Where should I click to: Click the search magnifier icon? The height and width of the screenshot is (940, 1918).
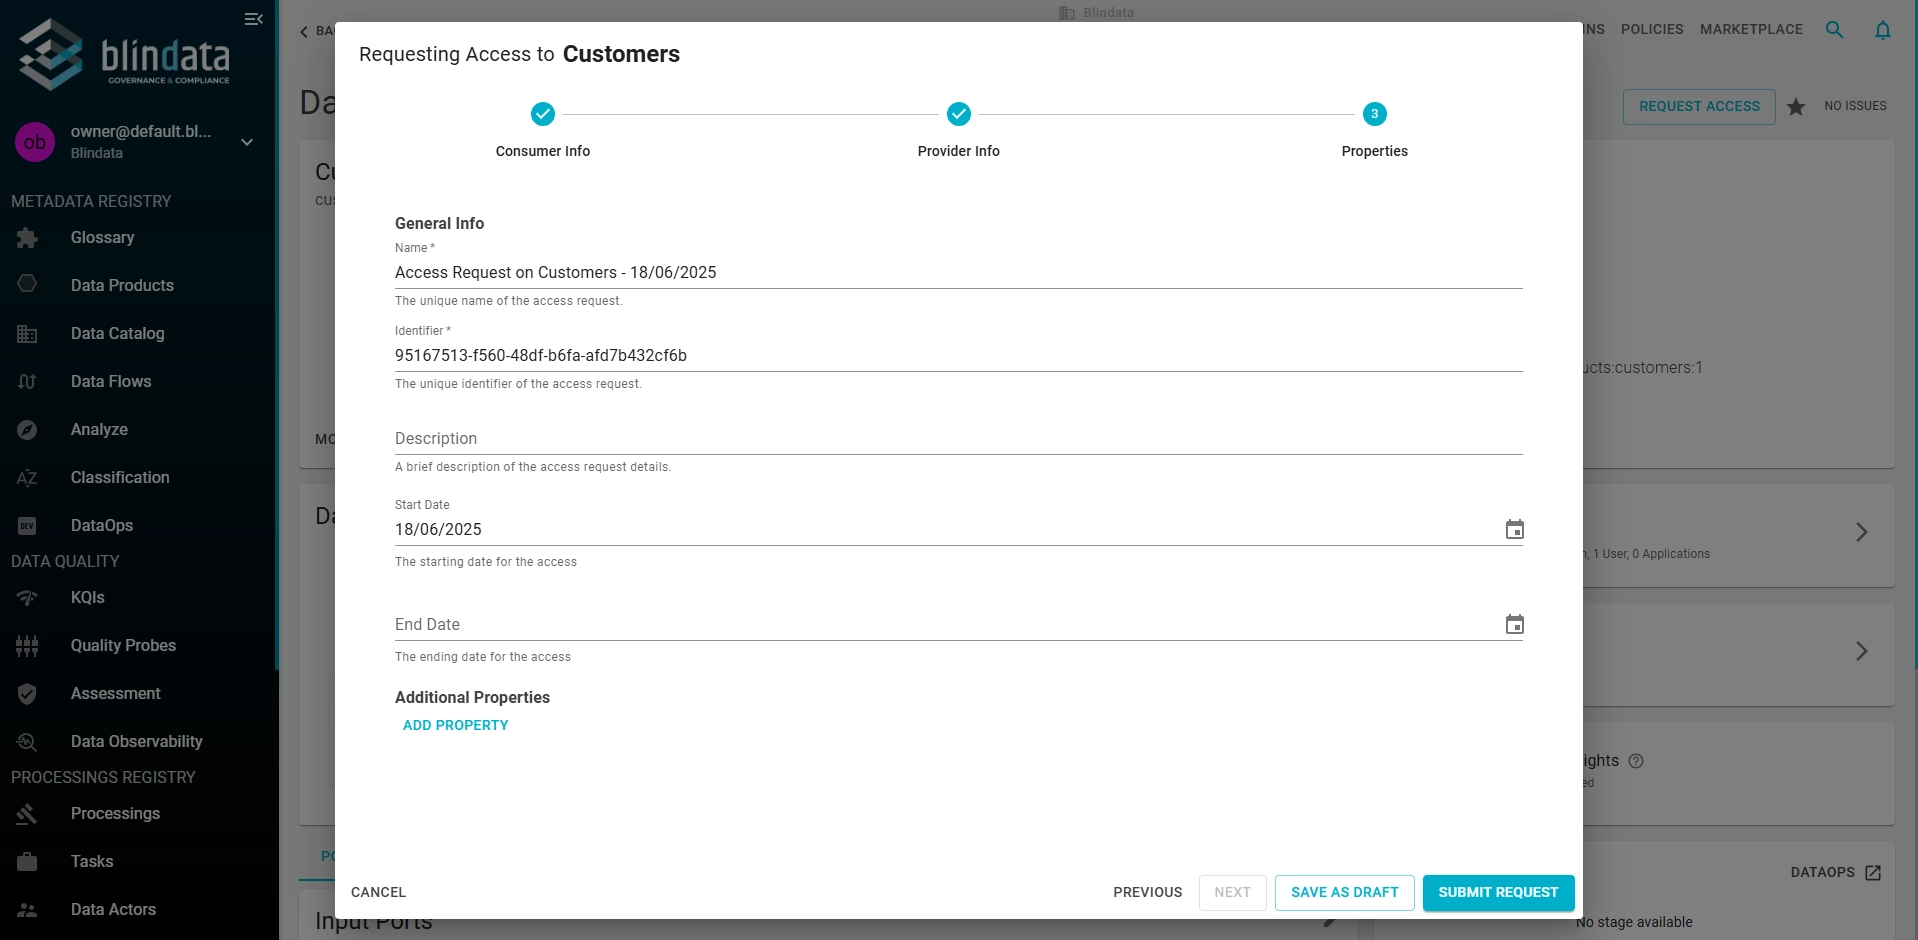tap(1834, 30)
